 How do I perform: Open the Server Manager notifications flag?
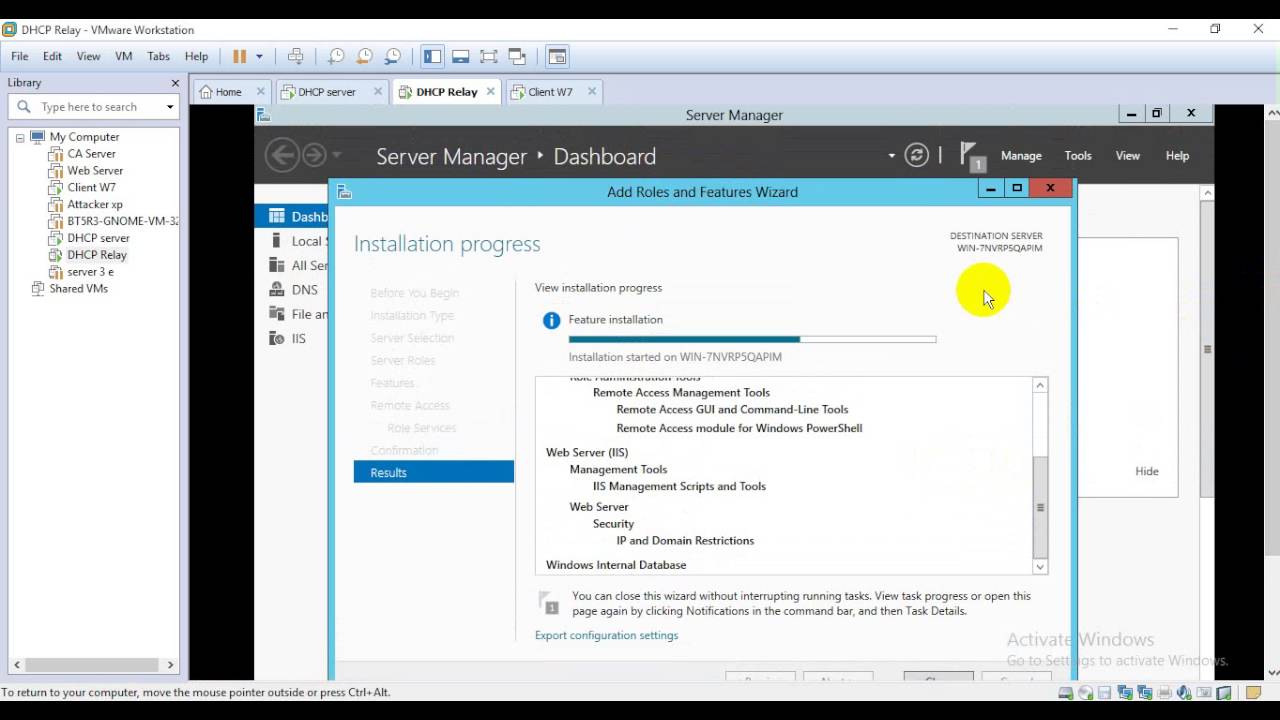tap(972, 156)
